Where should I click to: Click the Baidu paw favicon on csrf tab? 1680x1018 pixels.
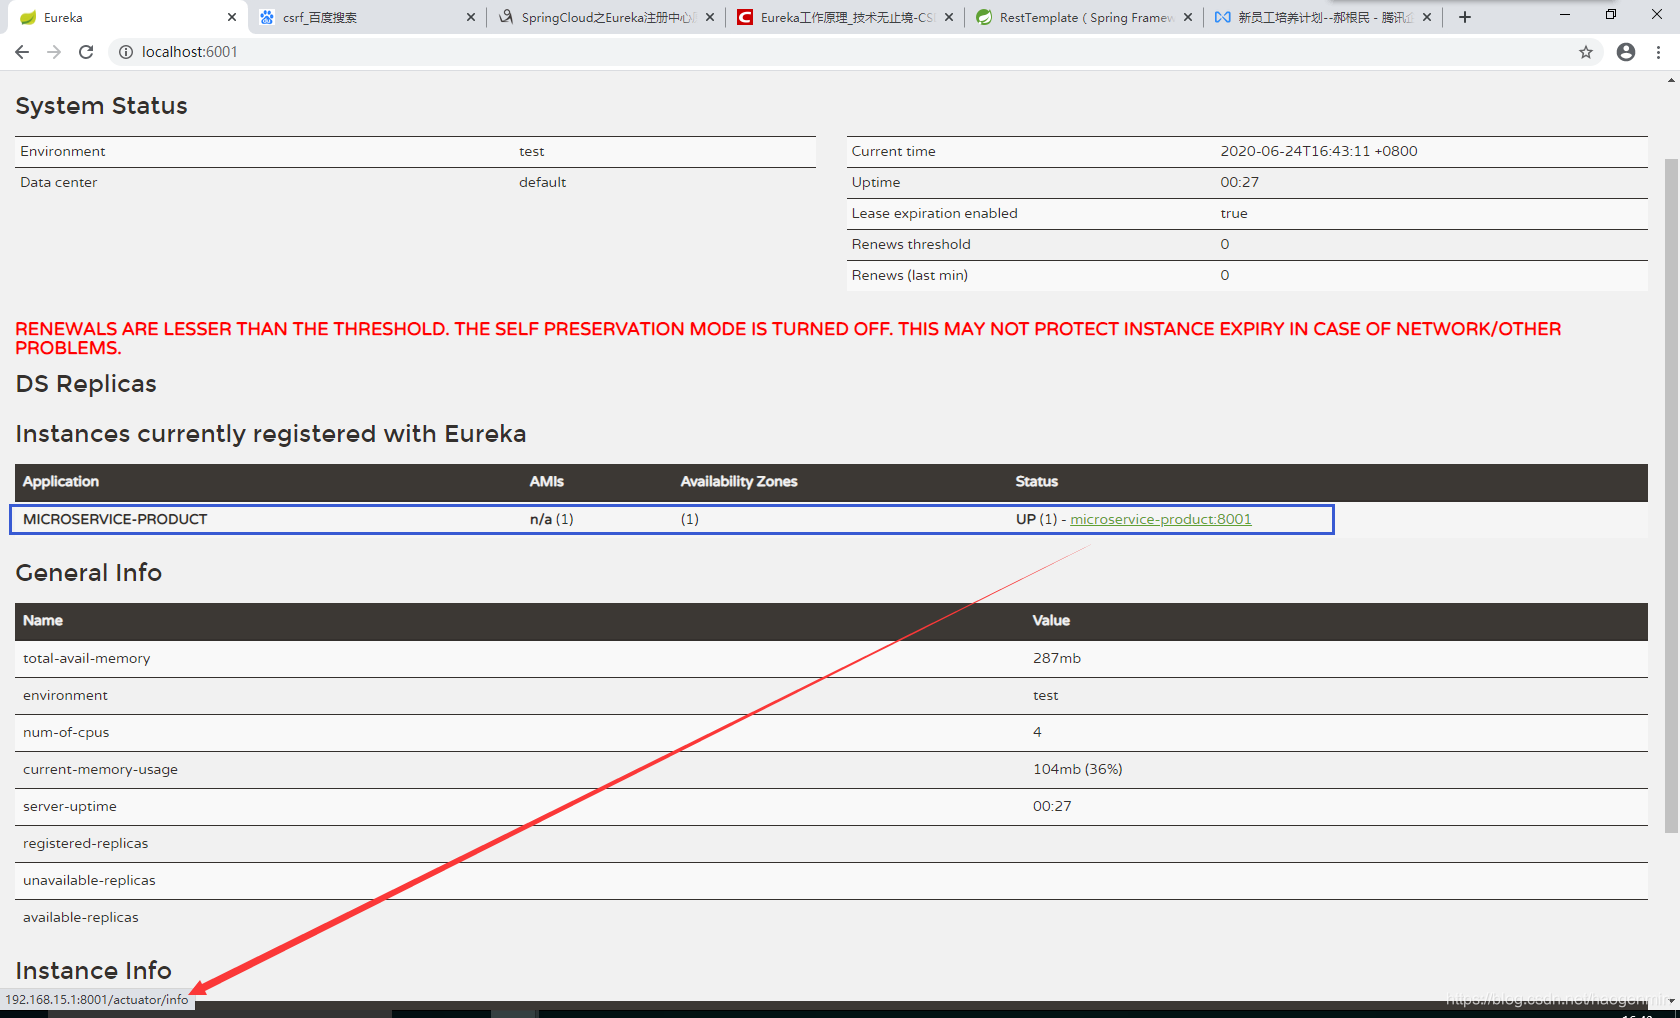(x=267, y=17)
